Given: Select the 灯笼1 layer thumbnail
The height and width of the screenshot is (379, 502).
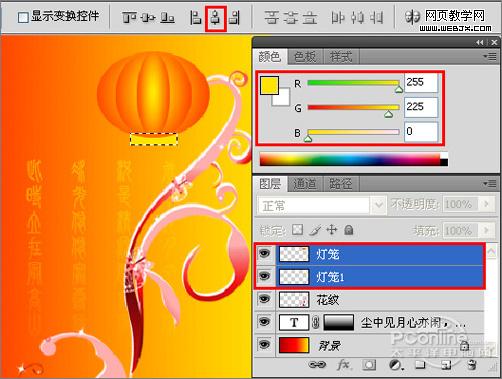Looking at the screenshot, I should coord(294,277).
